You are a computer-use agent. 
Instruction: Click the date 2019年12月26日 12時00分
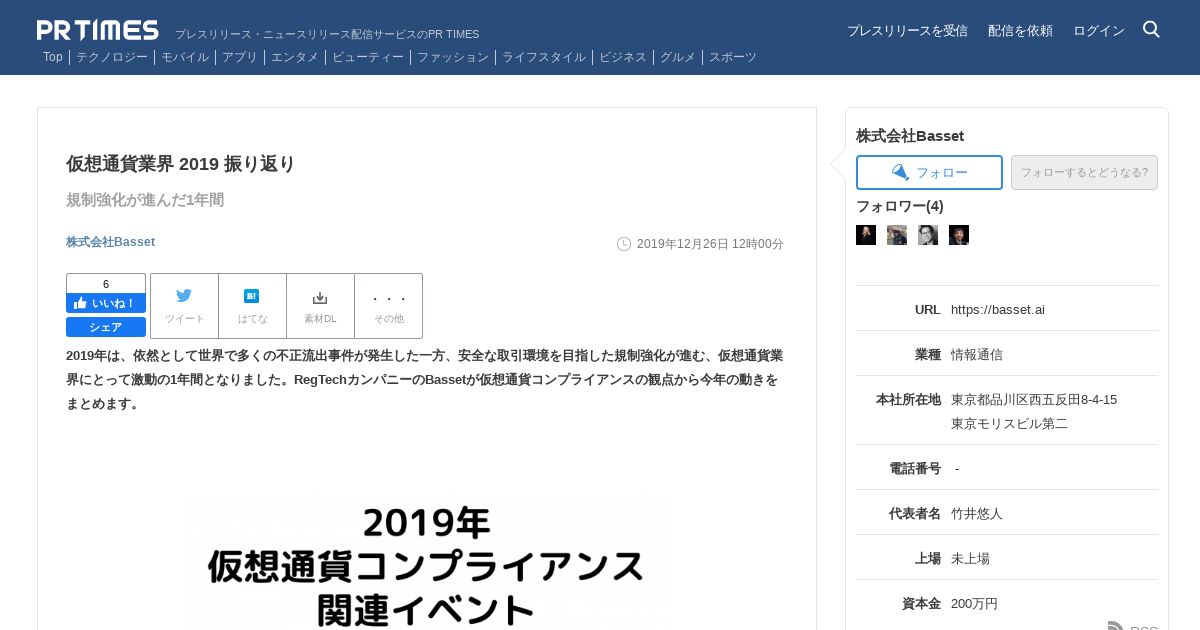point(710,244)
